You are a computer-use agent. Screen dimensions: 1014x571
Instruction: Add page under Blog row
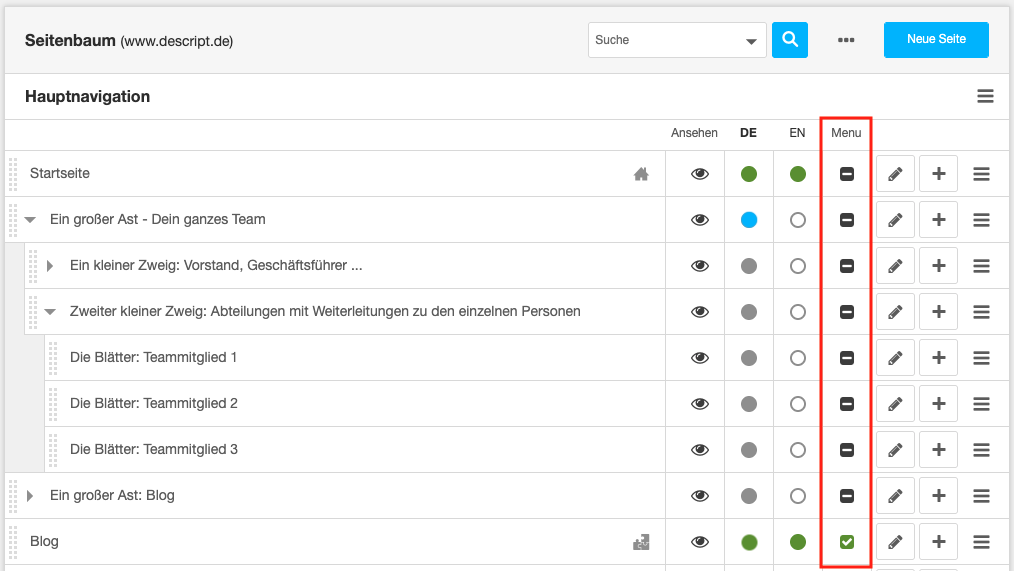click(938, 541)
